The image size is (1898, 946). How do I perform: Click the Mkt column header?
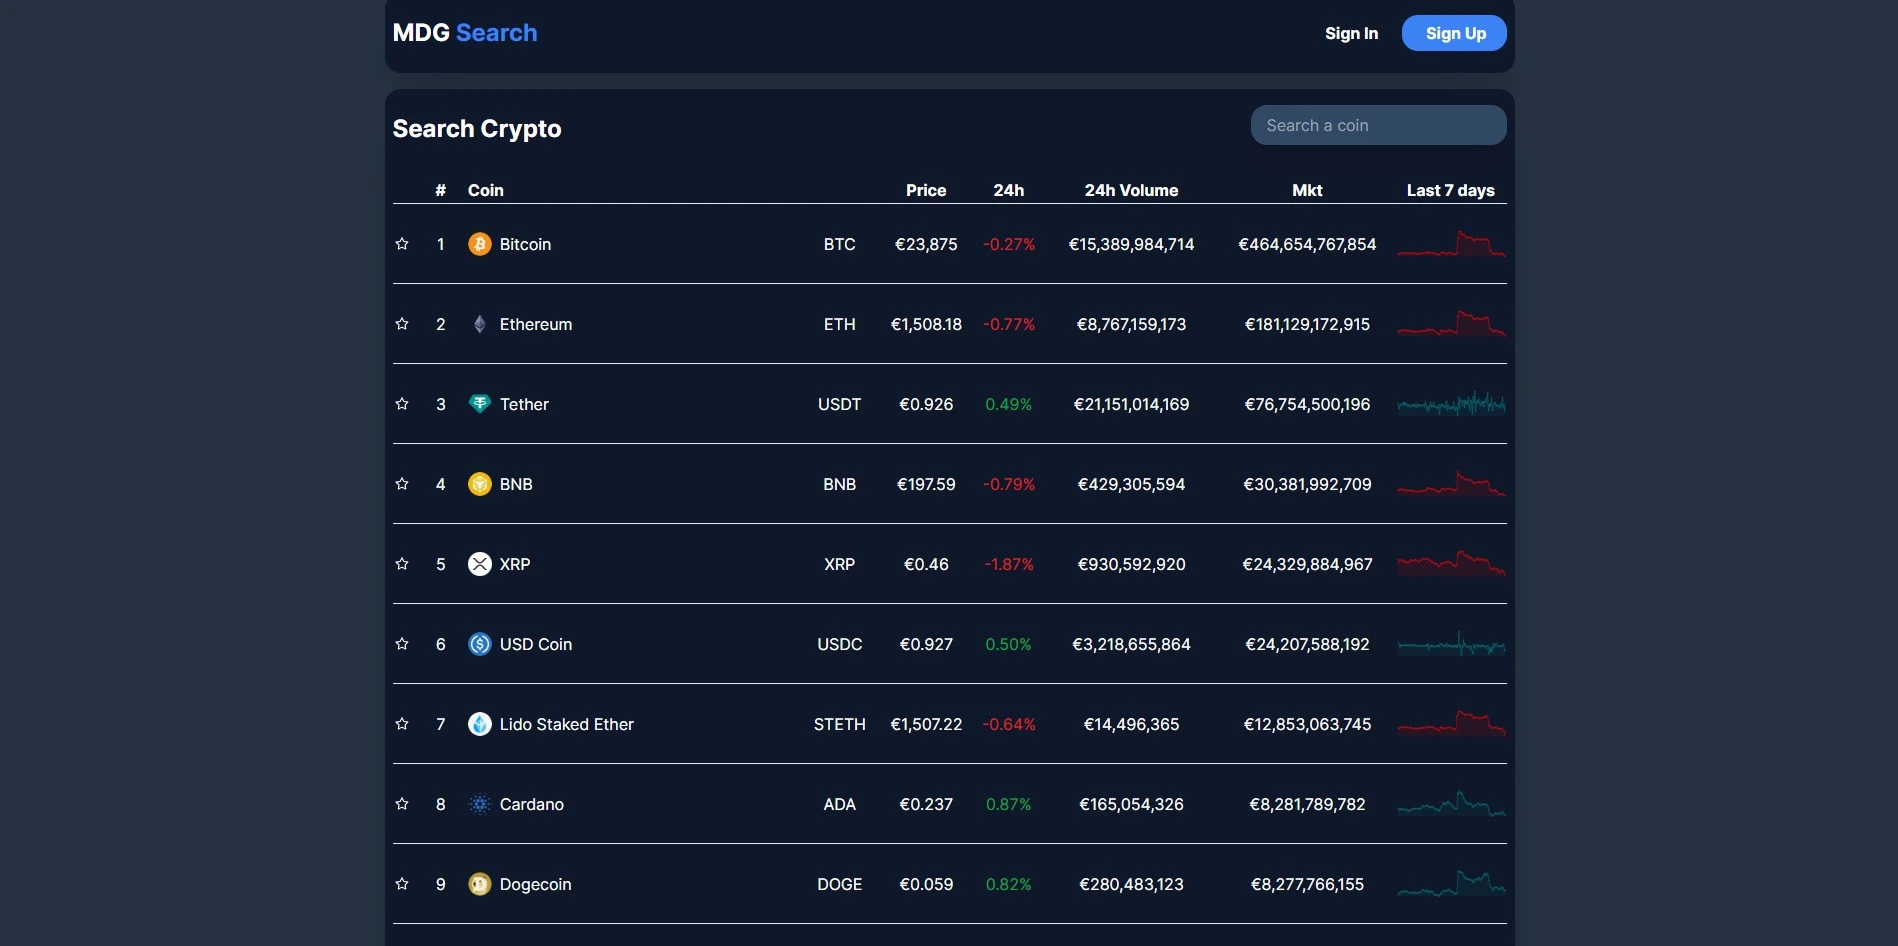(1307, 190)
